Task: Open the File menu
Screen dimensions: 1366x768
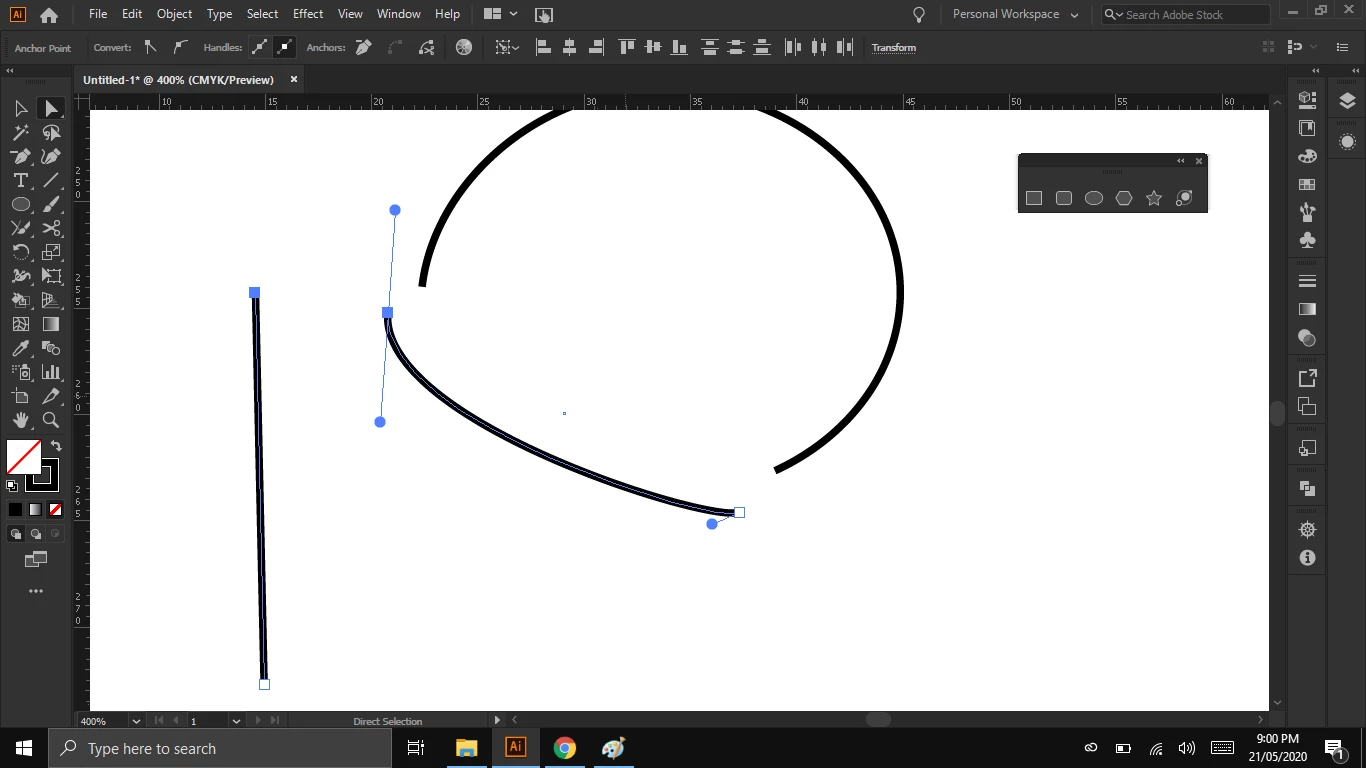Action: (x=97, y=14)
